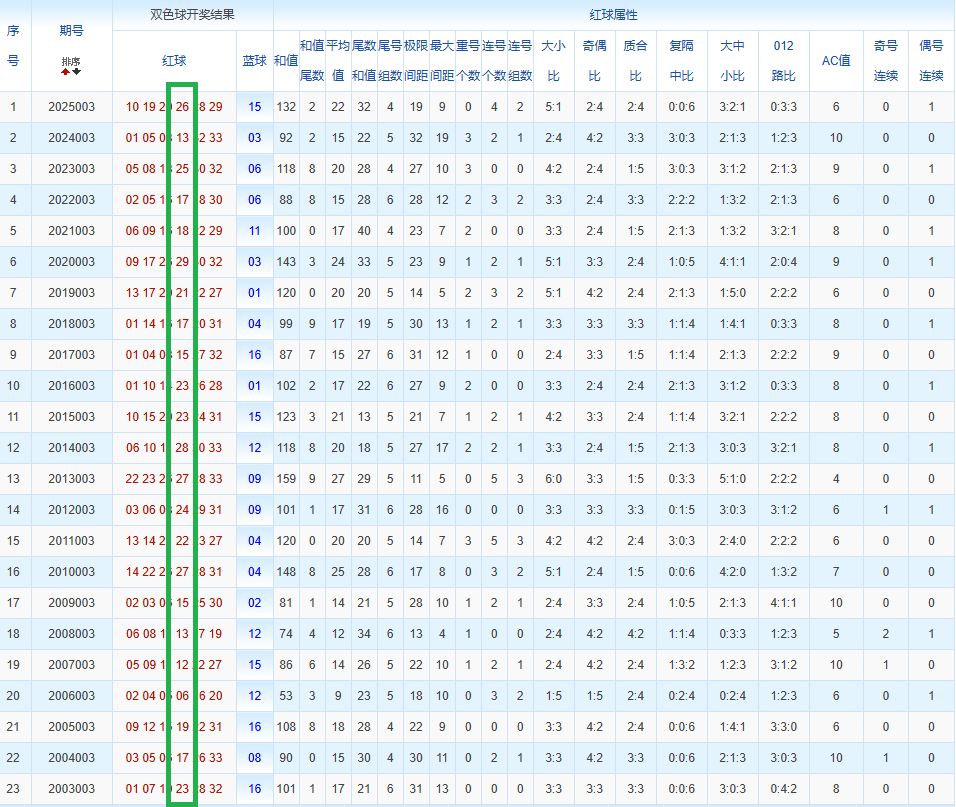The height and width of the screenshot is (807, 956).
Task: Click blue ball 16 in row 2017003
Action: coord(255,355)
